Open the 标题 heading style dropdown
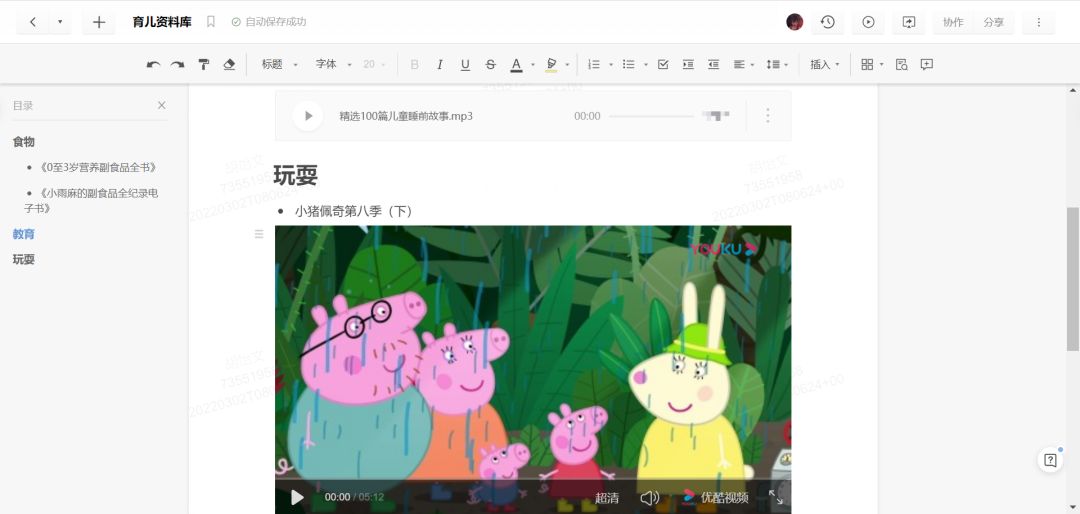1080x514 pixels. pyautogui.click(x=279, y=64)
